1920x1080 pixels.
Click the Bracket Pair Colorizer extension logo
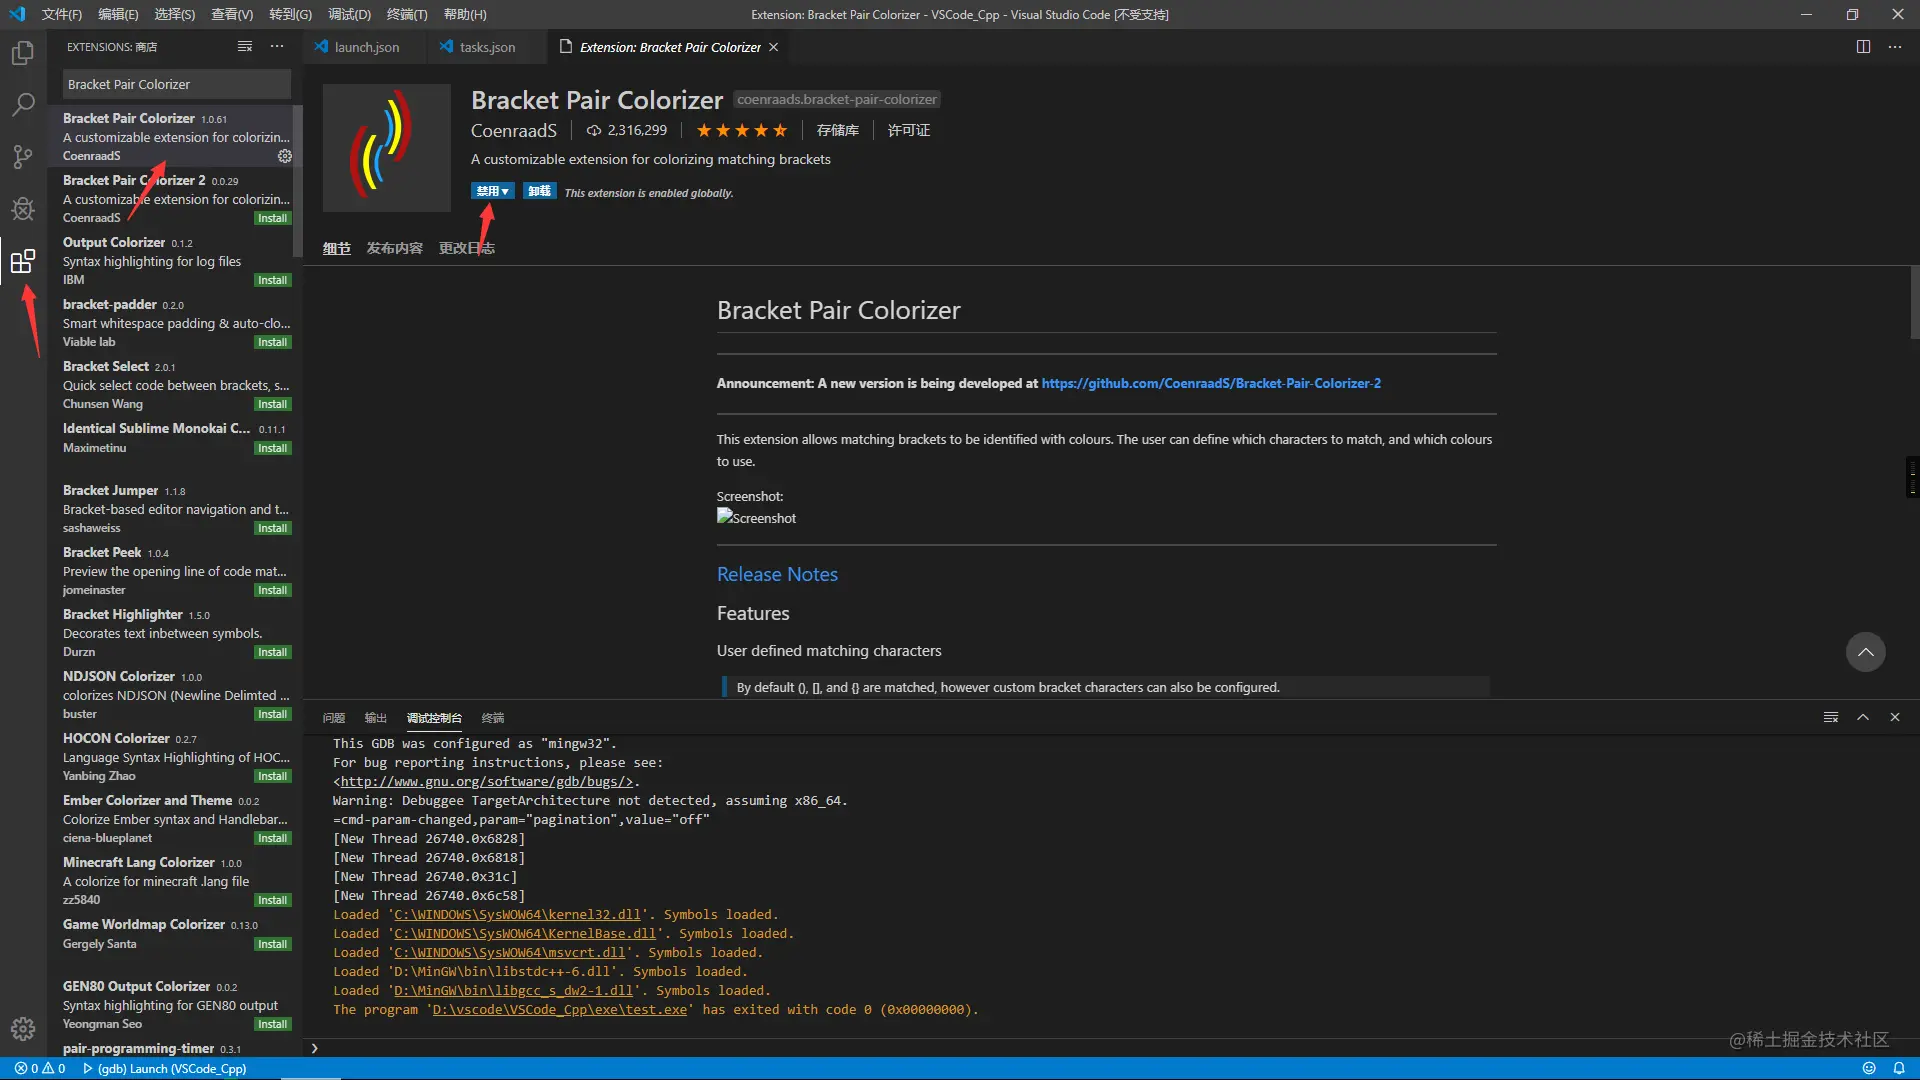tap(386, 148)
